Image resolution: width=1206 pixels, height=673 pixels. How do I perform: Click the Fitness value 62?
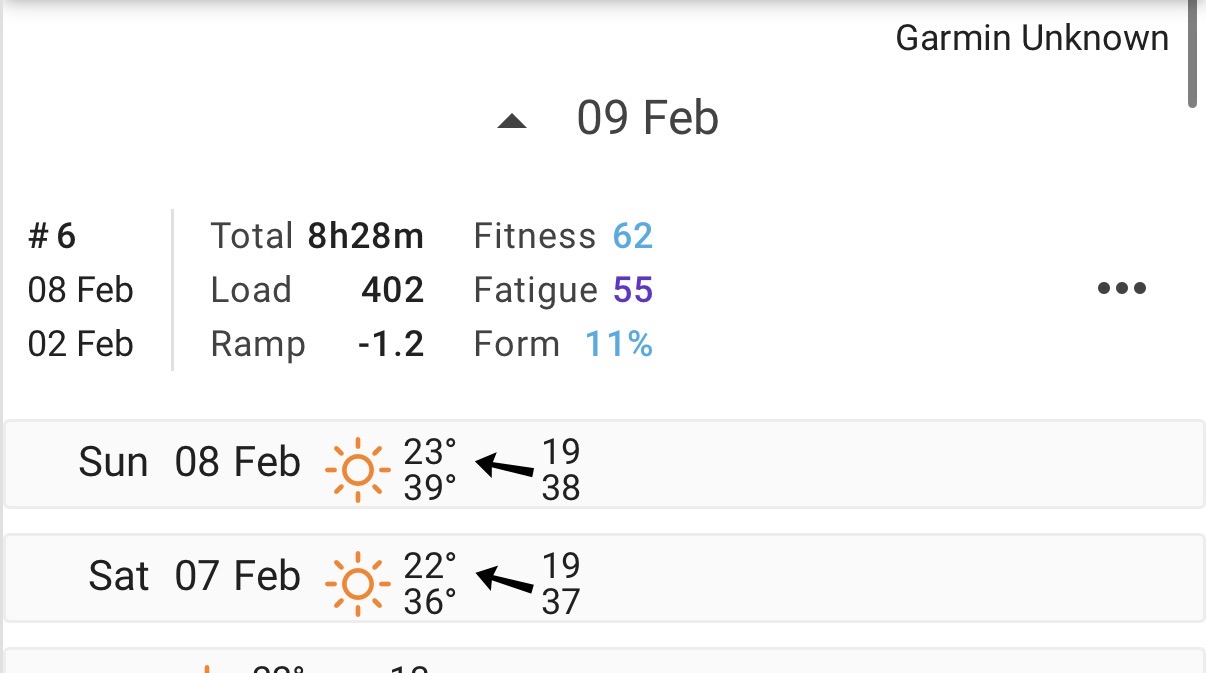point(632,237)
